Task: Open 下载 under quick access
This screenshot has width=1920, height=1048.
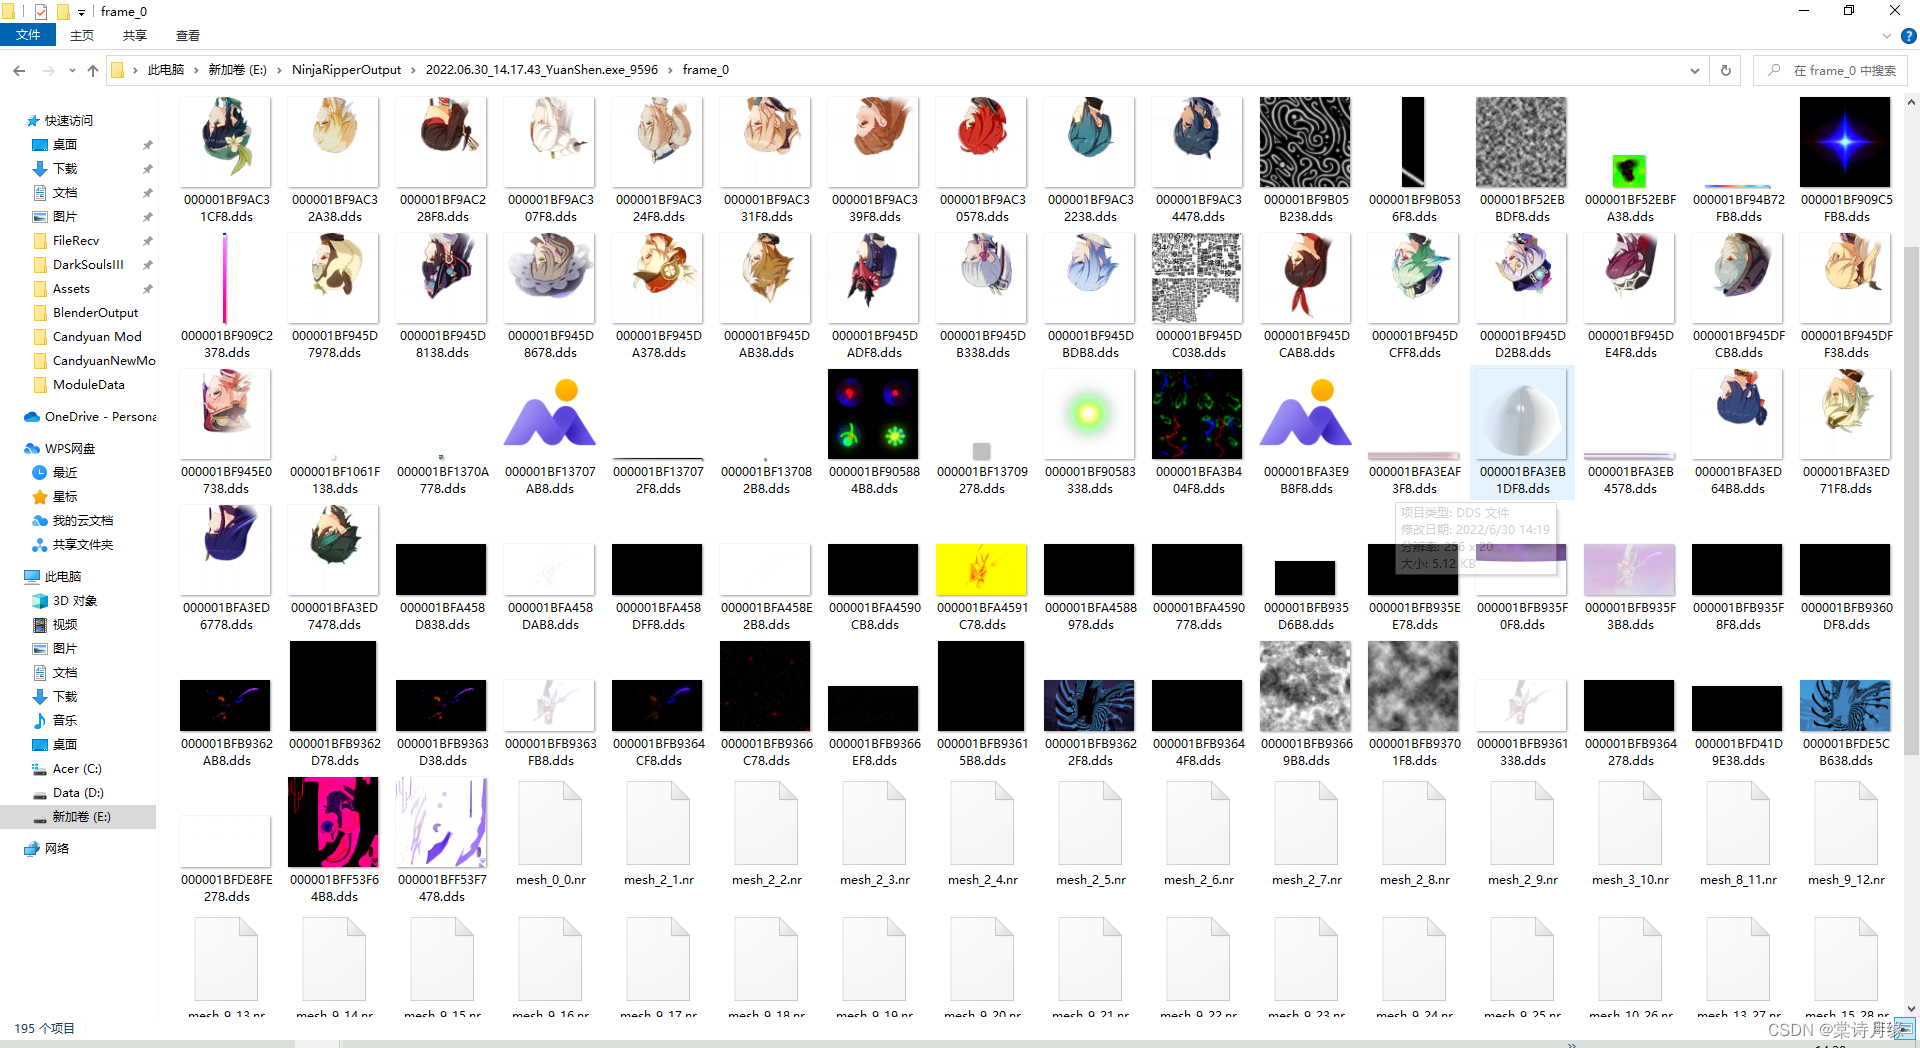Action: pos(64,168)
